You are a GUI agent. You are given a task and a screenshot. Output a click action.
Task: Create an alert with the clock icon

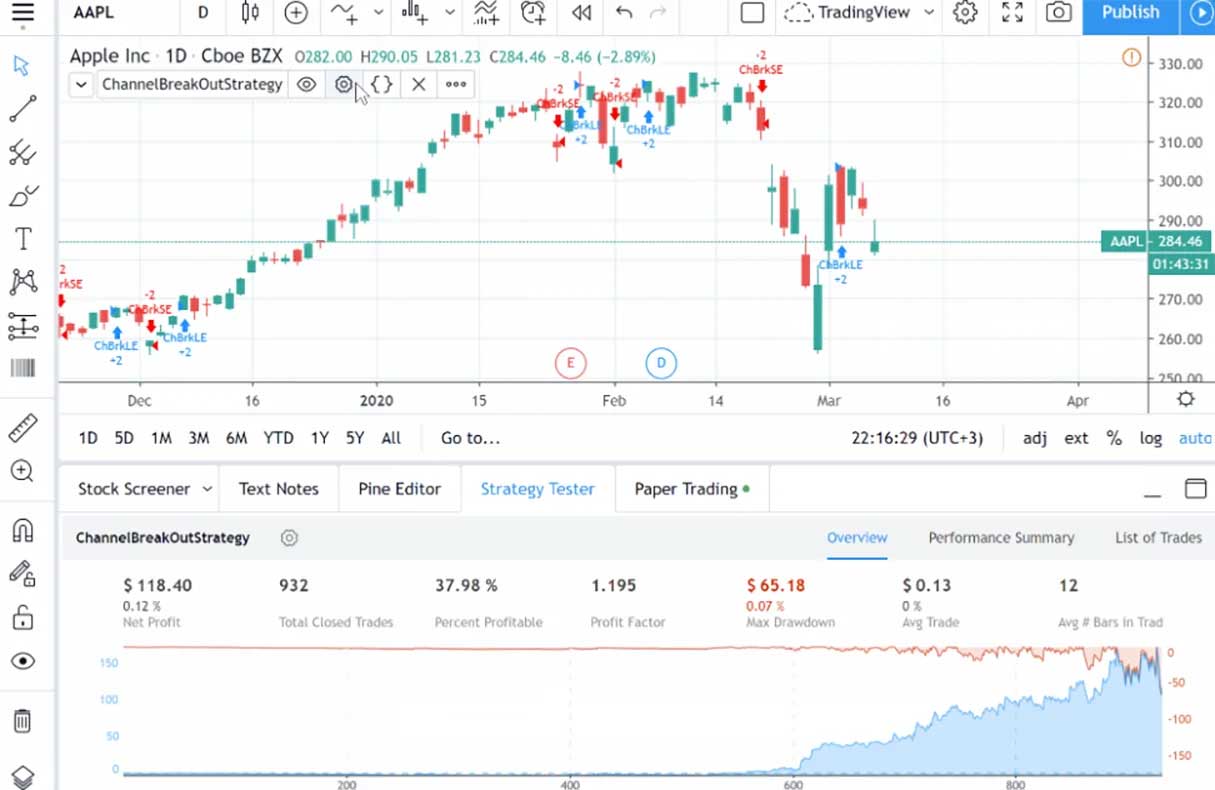pyautogui.click(x=534, y=13)
